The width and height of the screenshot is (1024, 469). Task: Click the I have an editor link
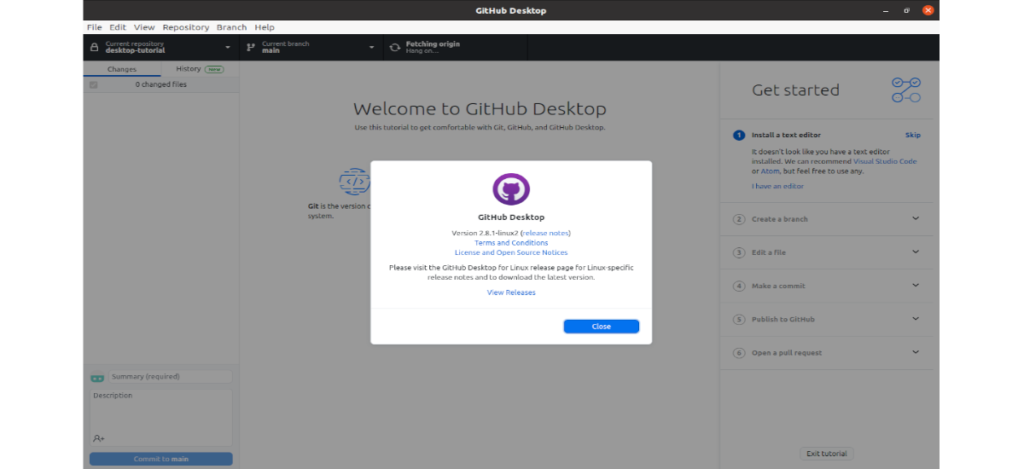(777, 187)
